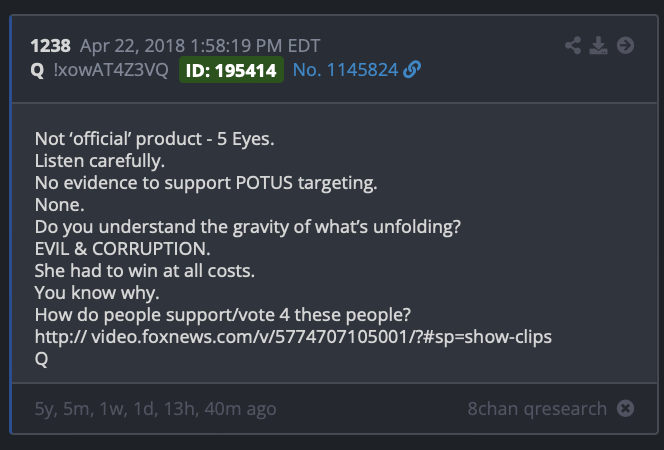664x450 pixels.
Task: Select the post number 1238
Action: tap(50, 46)
